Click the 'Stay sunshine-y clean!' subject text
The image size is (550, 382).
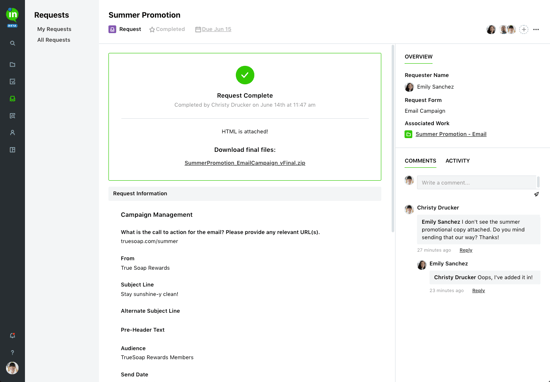coord(149,294)
